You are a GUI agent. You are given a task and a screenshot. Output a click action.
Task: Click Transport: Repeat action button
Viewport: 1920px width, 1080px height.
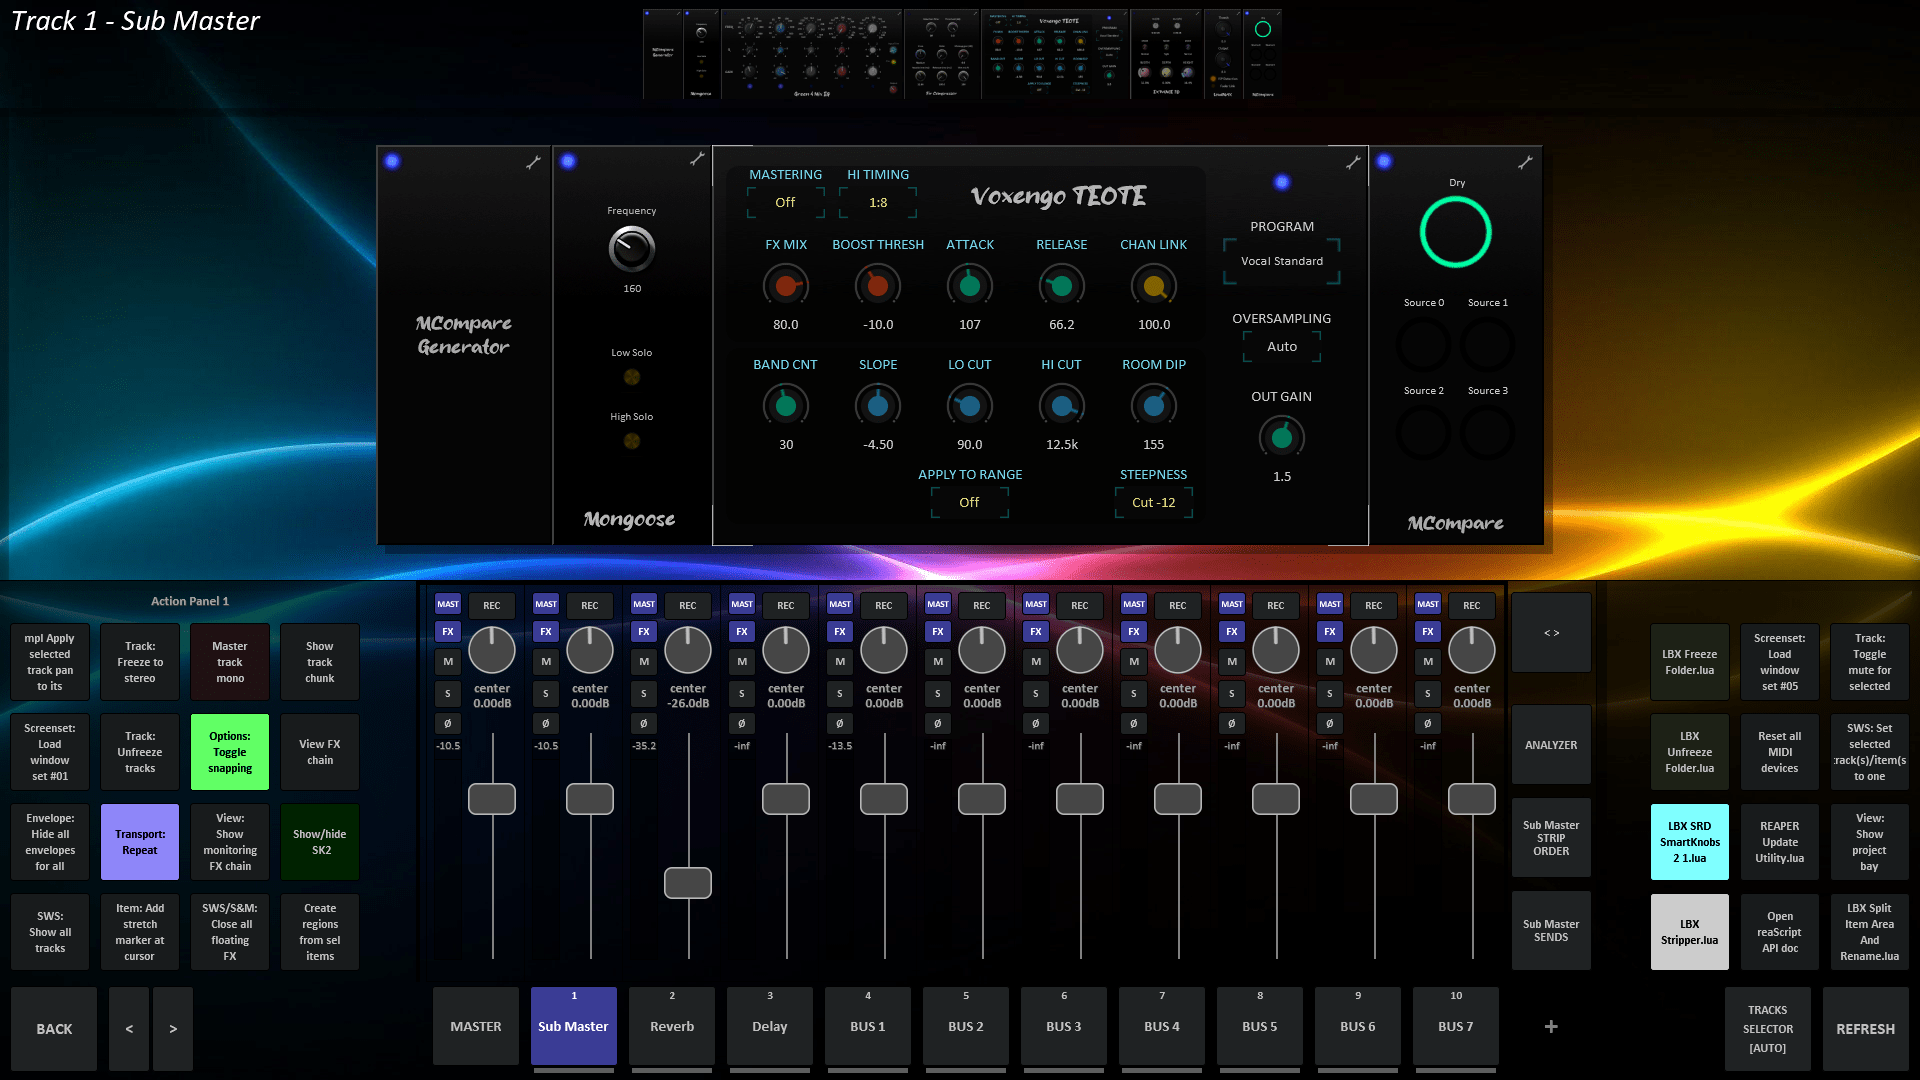140,842
